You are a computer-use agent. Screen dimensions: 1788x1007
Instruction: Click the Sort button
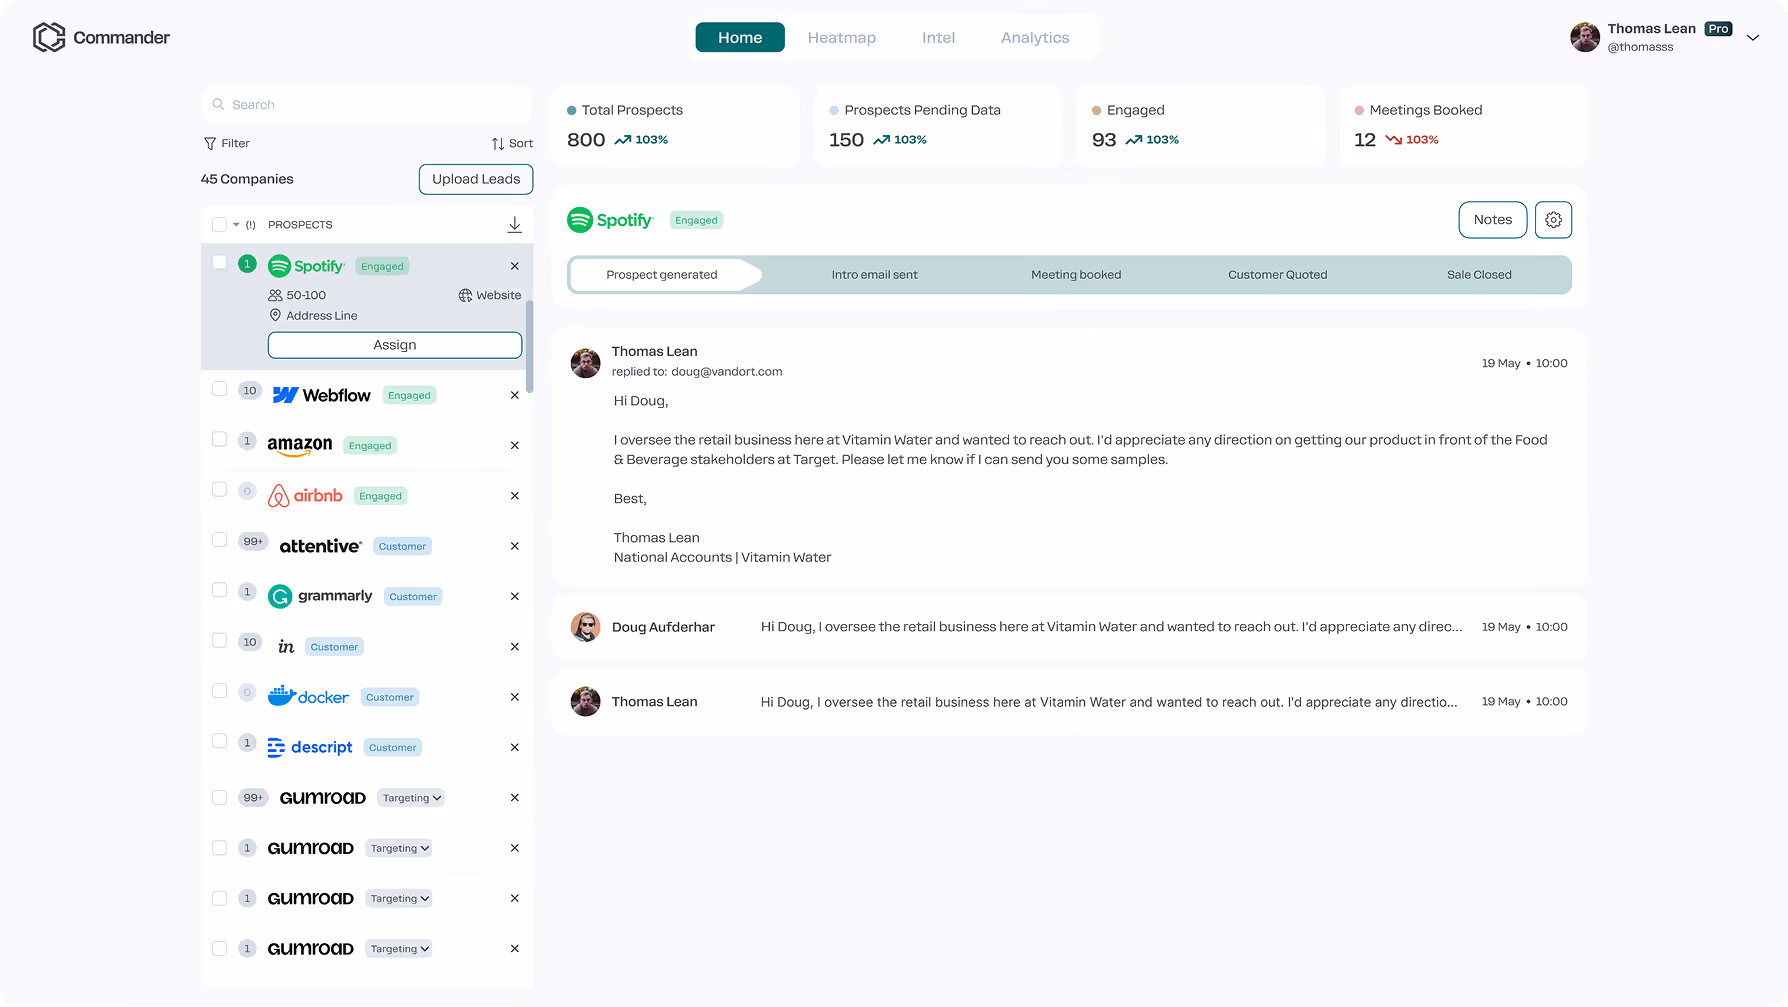click(512, 144)
